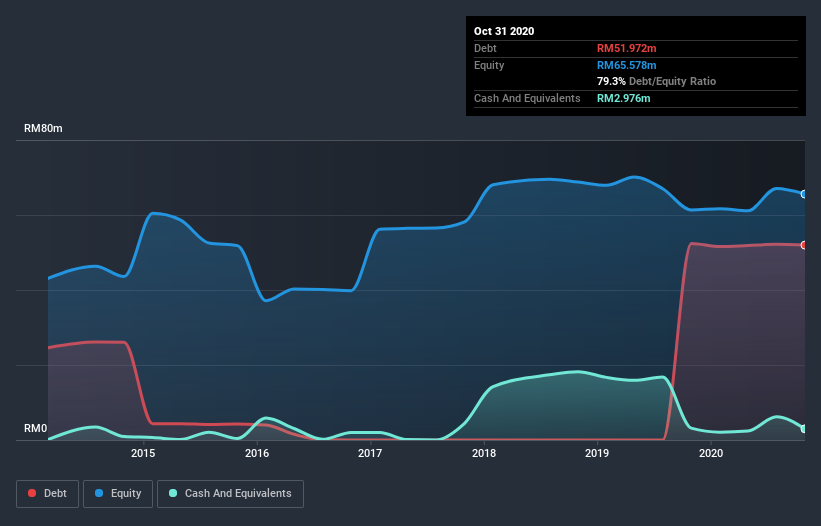Click the 2016 x-axis label
This screenshot has width=821, height=526.
(257, 453)
